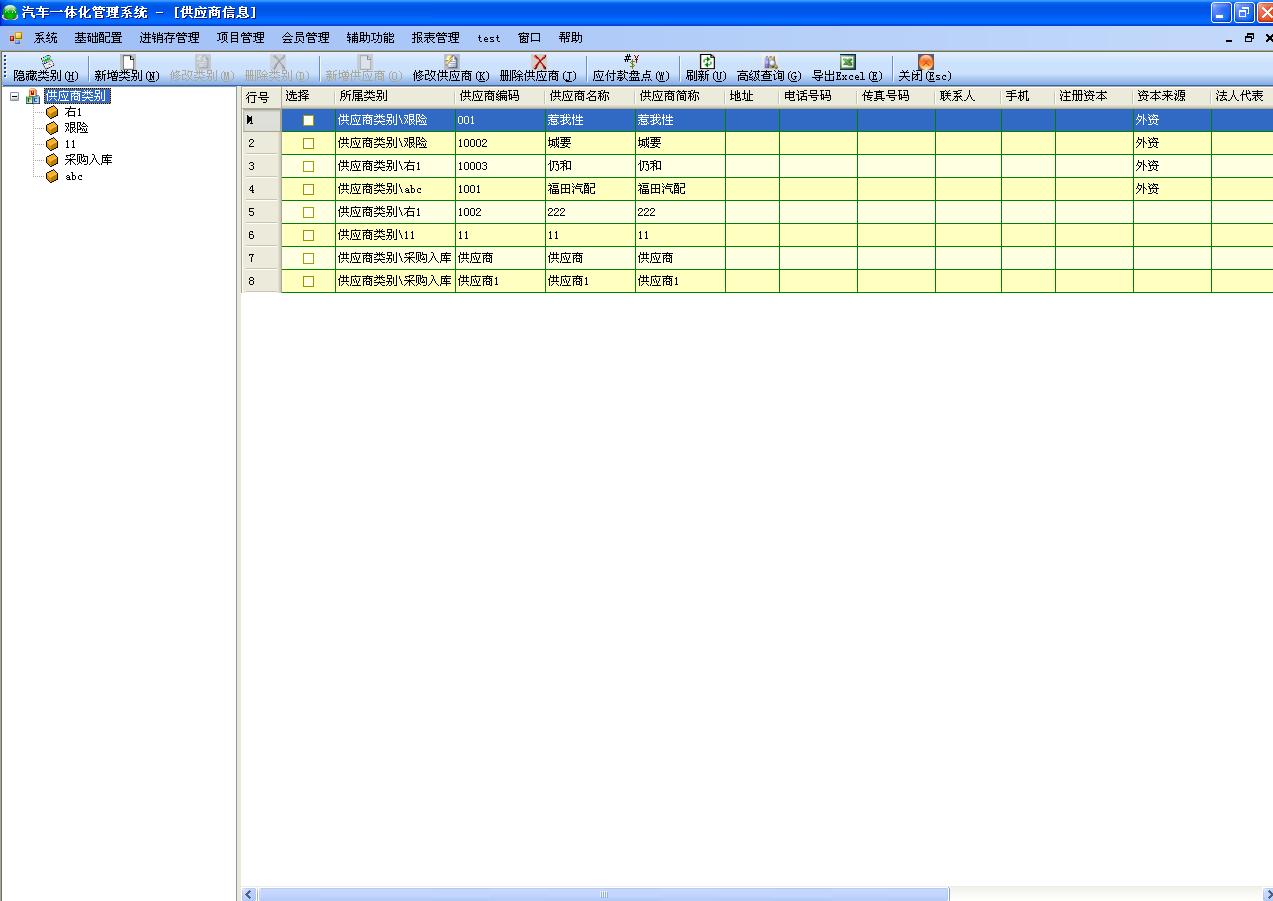
Task: Open the 进销存管理 menu
Action: pos(169,38)
